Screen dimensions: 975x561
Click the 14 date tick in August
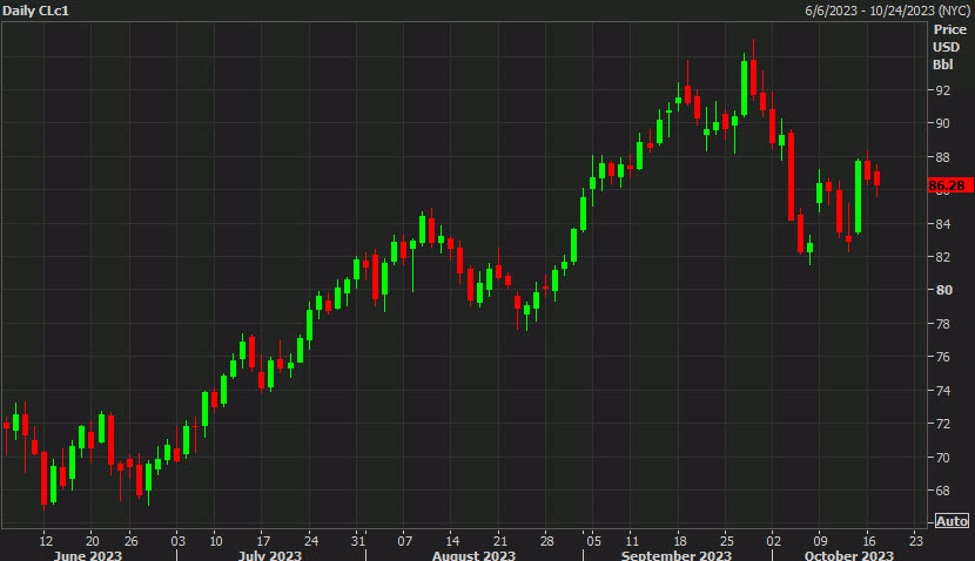452,540
